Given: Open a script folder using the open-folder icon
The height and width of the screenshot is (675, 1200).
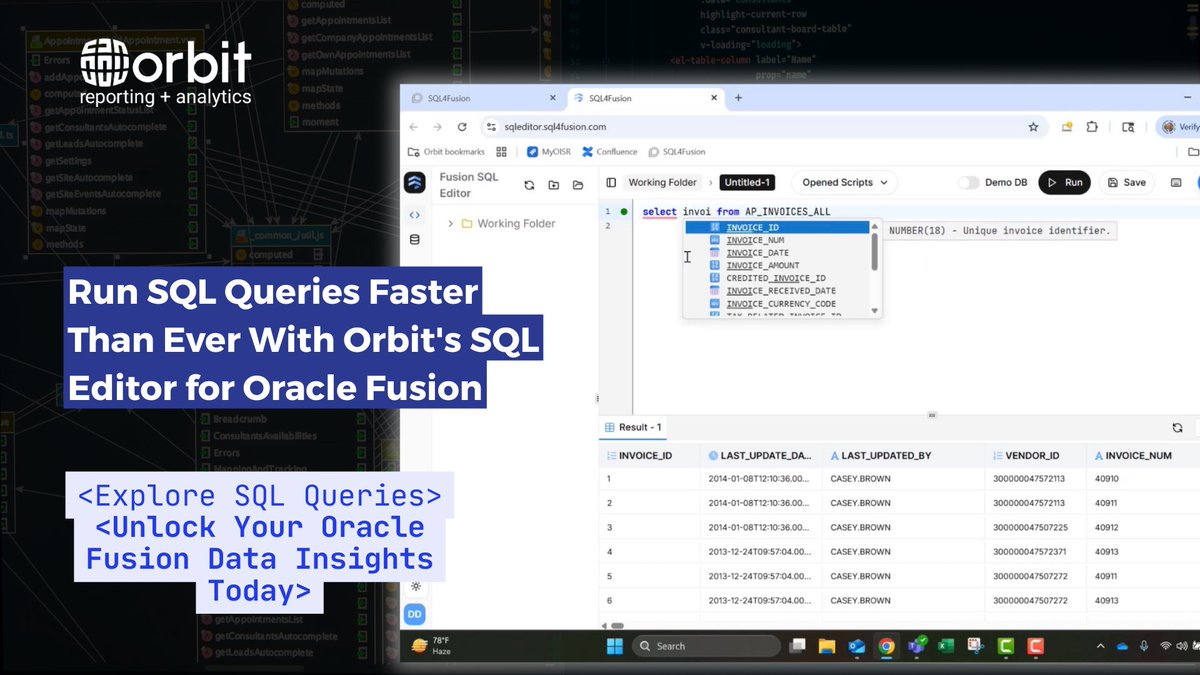Looking at the screenshot, I should click(x=578, y=183).
